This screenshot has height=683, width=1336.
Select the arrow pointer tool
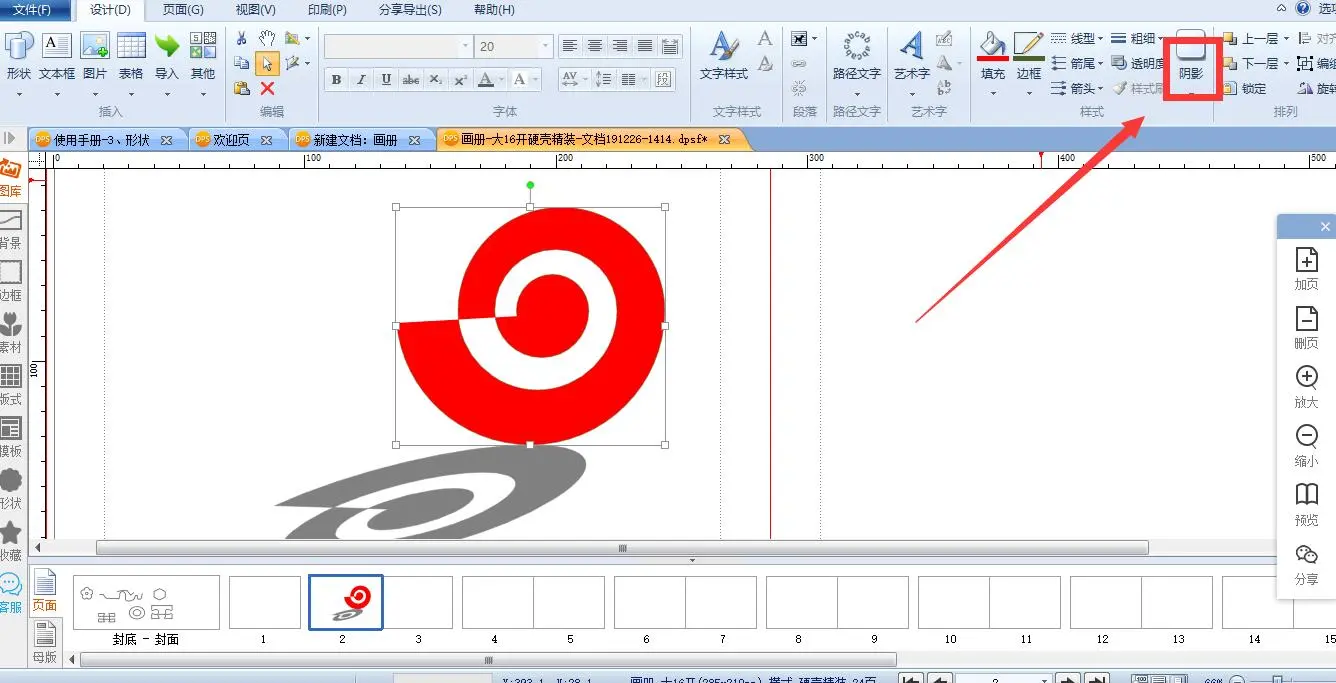pos(267,63)
